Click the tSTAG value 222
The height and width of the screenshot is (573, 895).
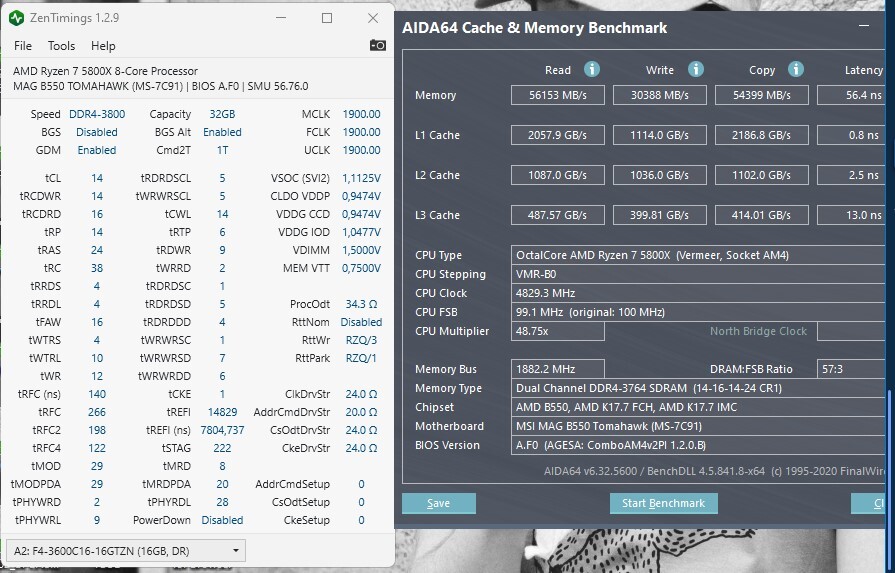point(222,449)
